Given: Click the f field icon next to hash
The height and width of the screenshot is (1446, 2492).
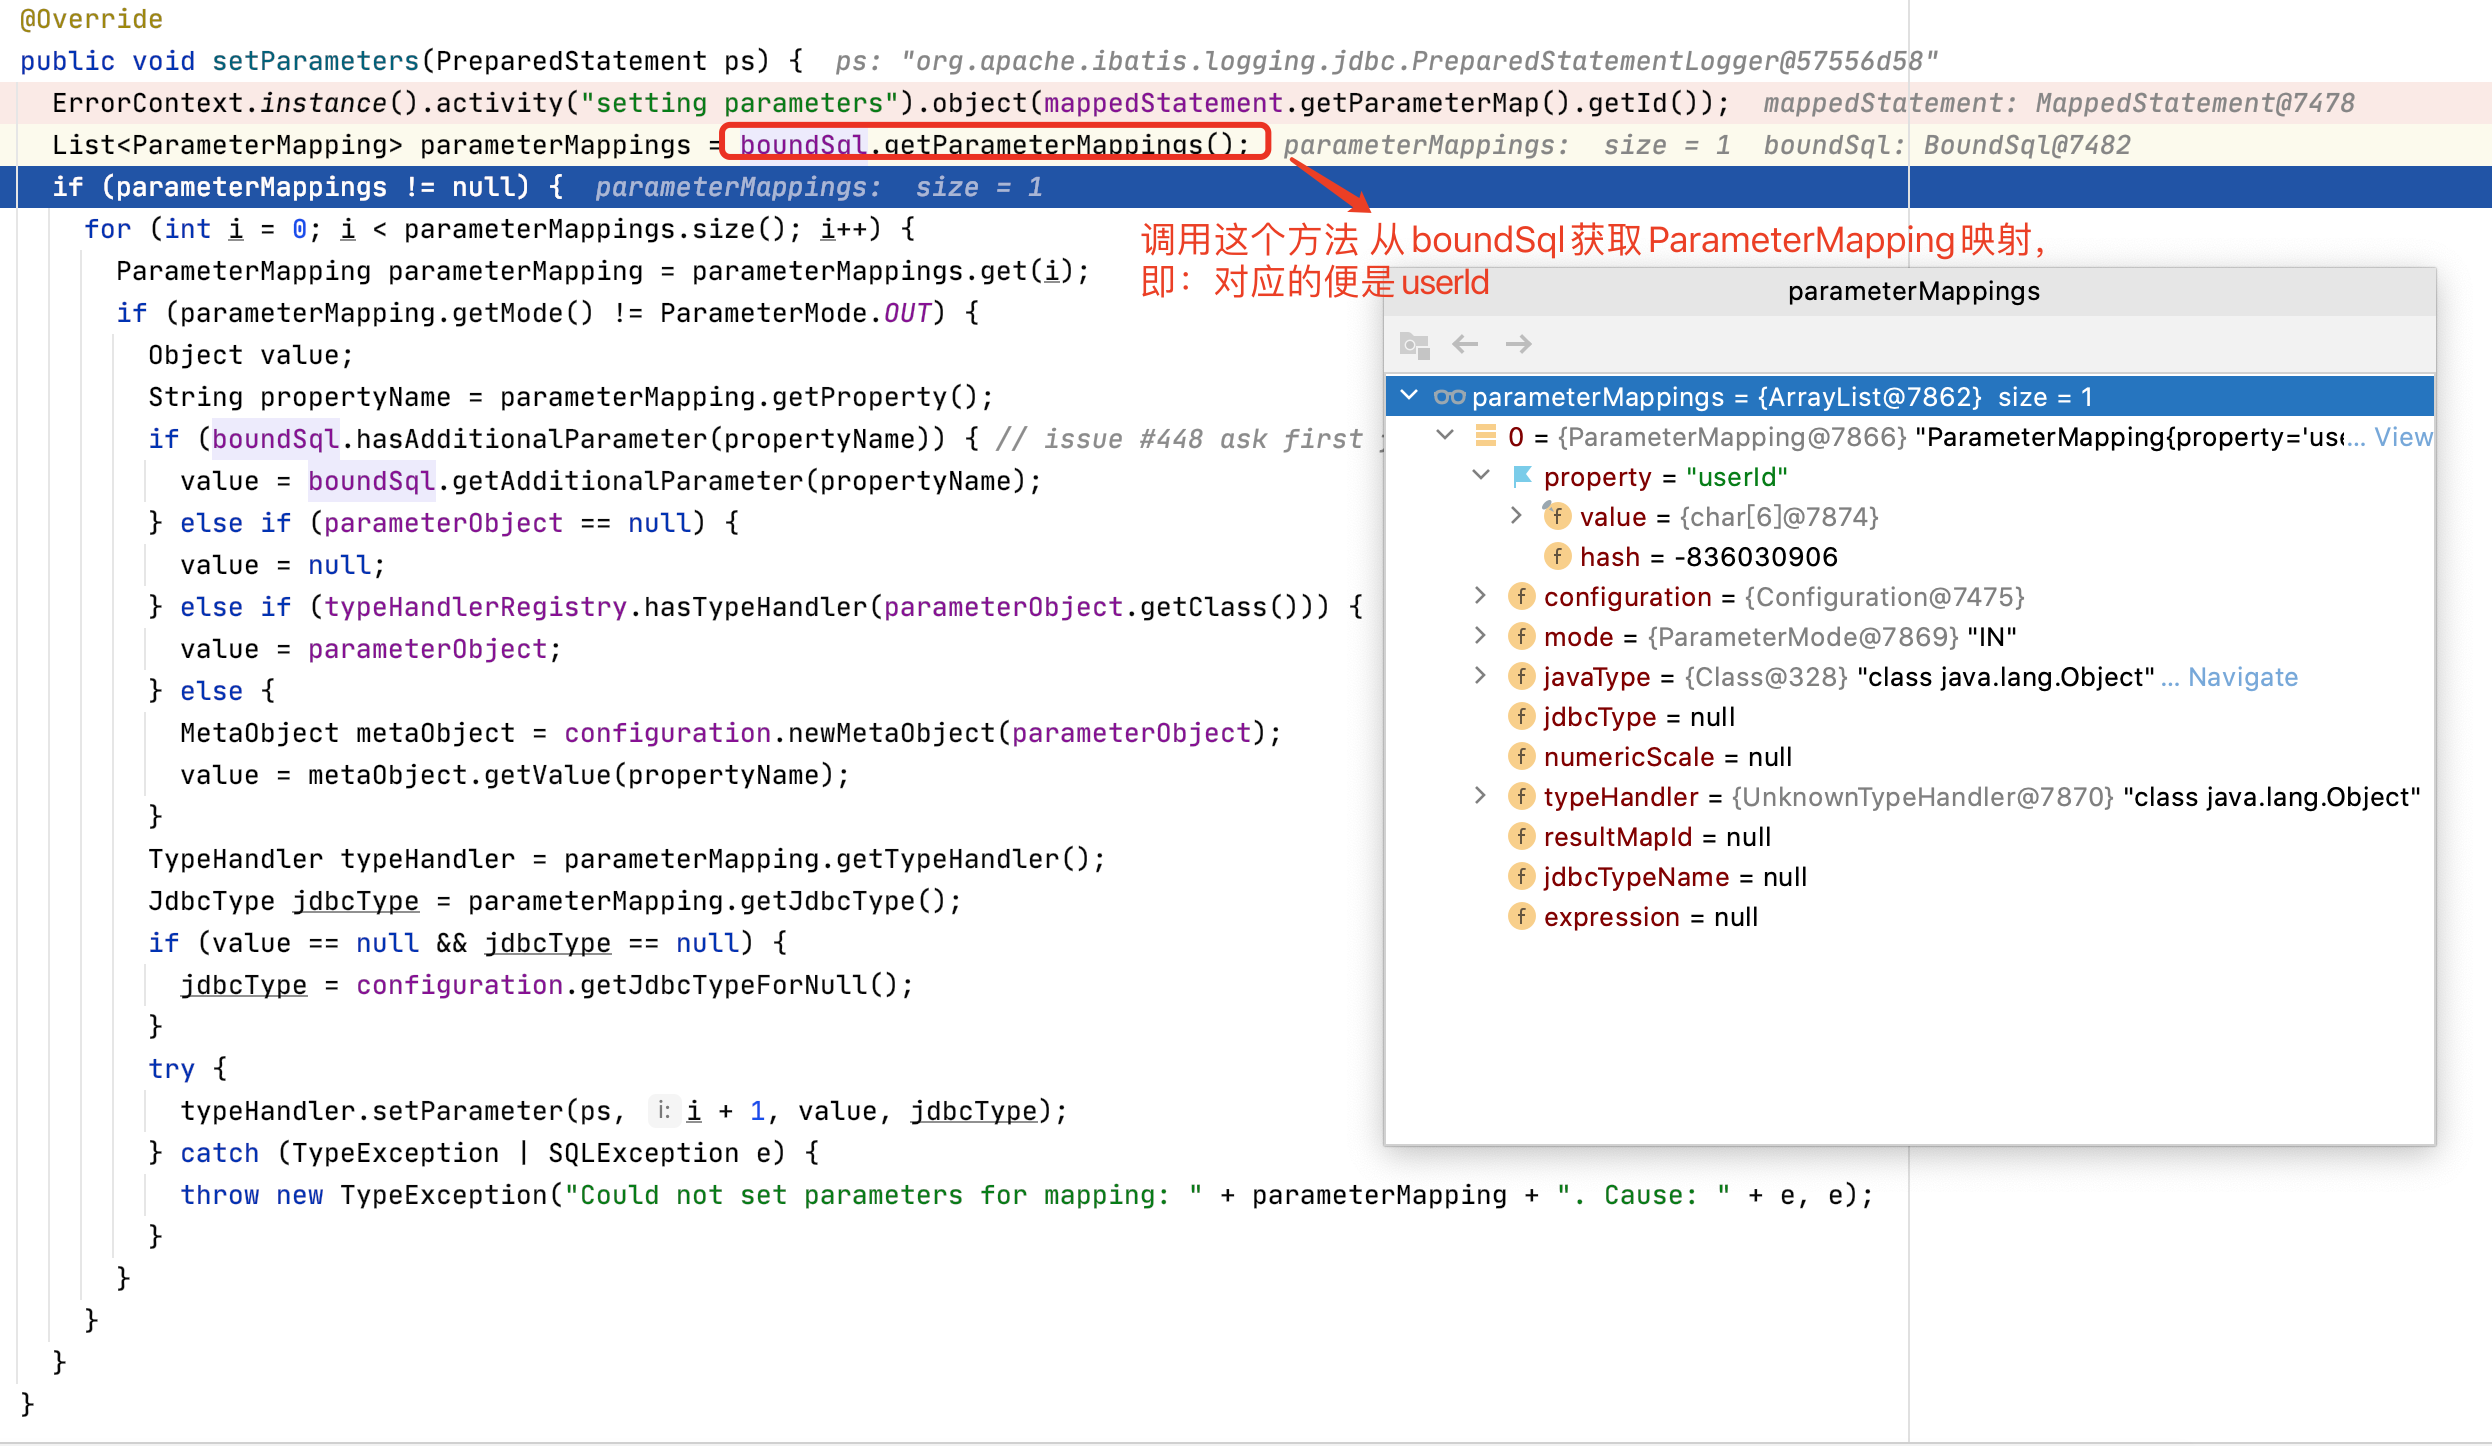Looking at the screenshot, I should click(x=1557, y=556).
